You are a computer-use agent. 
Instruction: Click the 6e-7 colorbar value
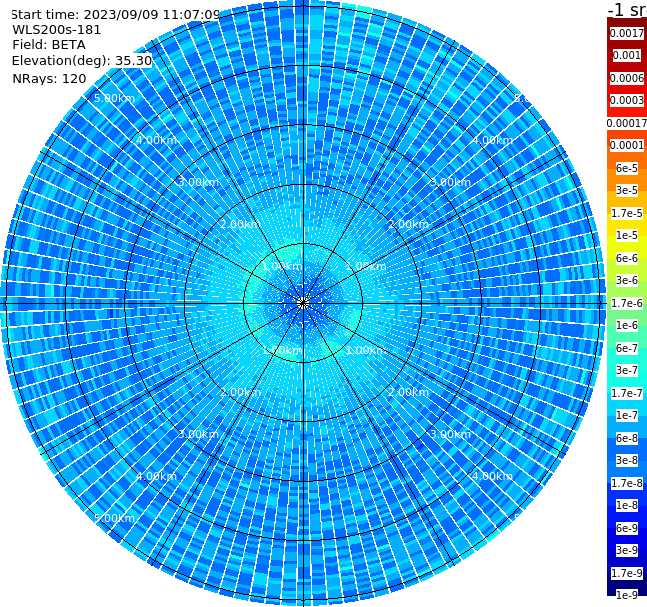627,348
